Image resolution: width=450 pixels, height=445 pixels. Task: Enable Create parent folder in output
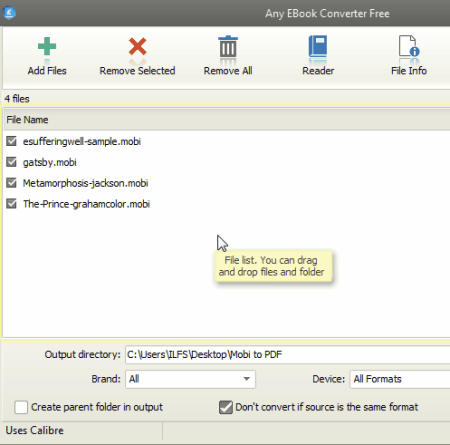(21, 407)
